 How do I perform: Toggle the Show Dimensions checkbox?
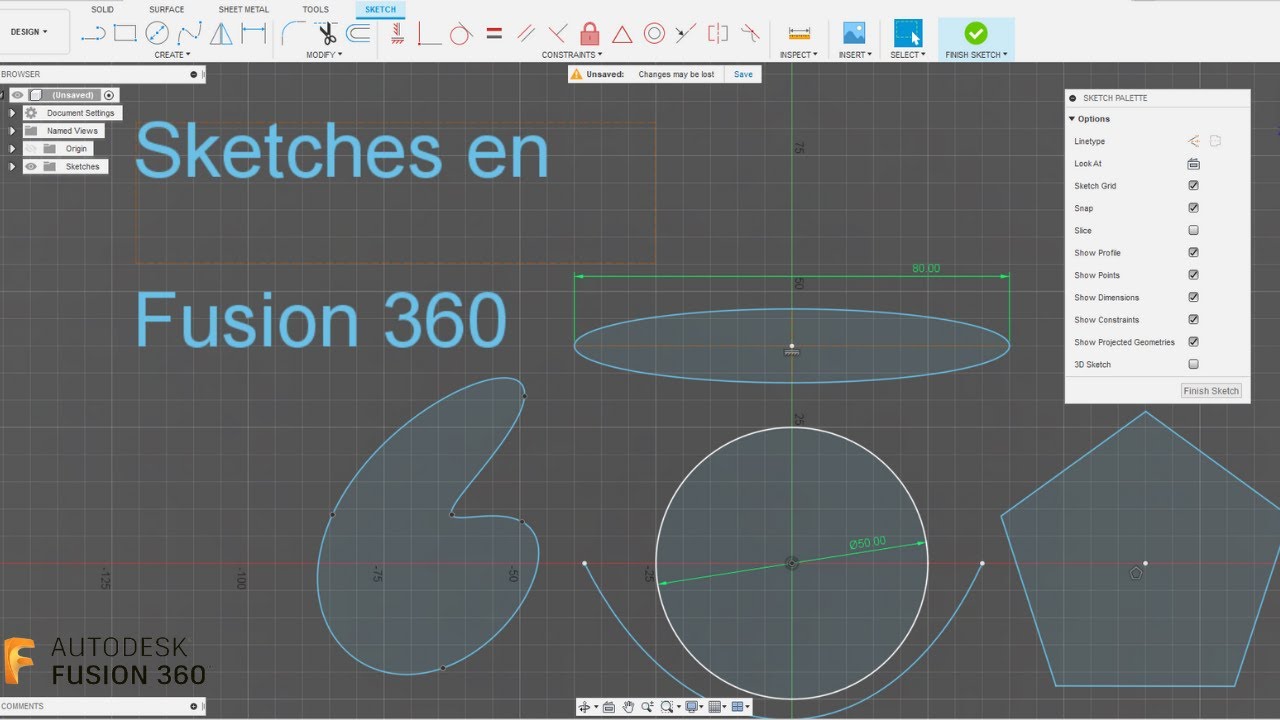(1193, 297)
